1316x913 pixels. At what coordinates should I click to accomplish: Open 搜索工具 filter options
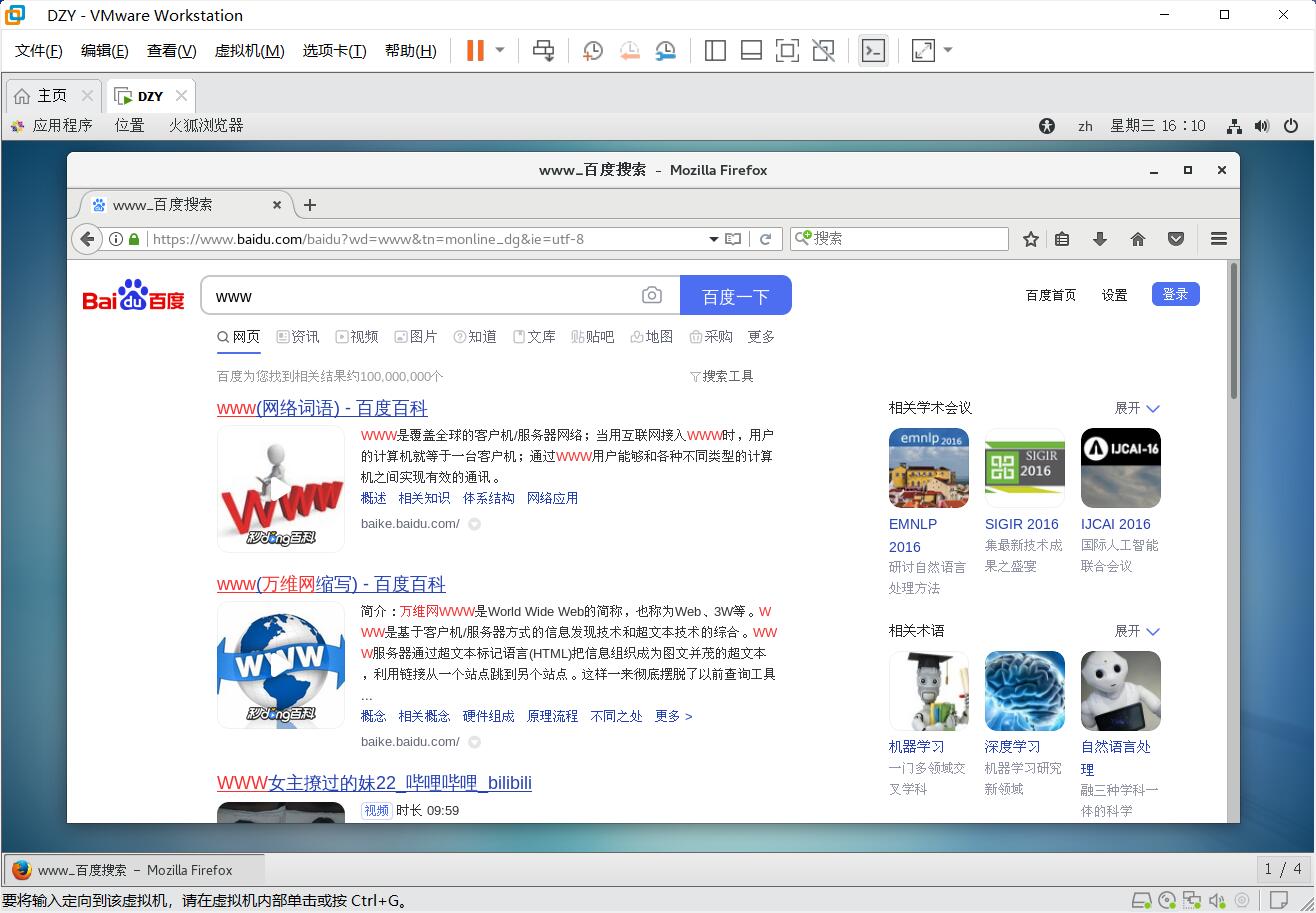click(x=722, y=376)
